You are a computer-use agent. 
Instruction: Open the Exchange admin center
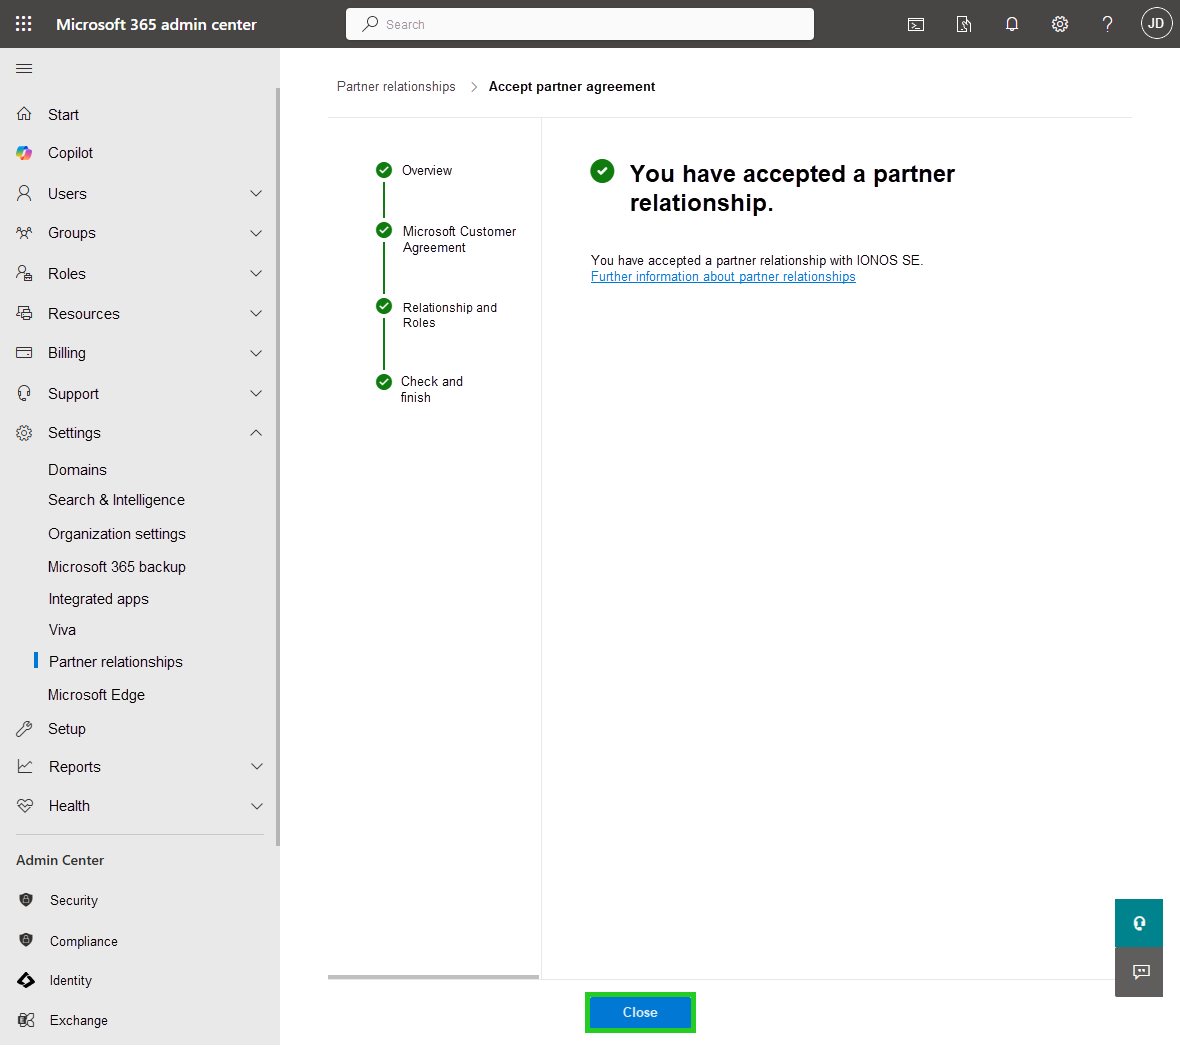79,1020
